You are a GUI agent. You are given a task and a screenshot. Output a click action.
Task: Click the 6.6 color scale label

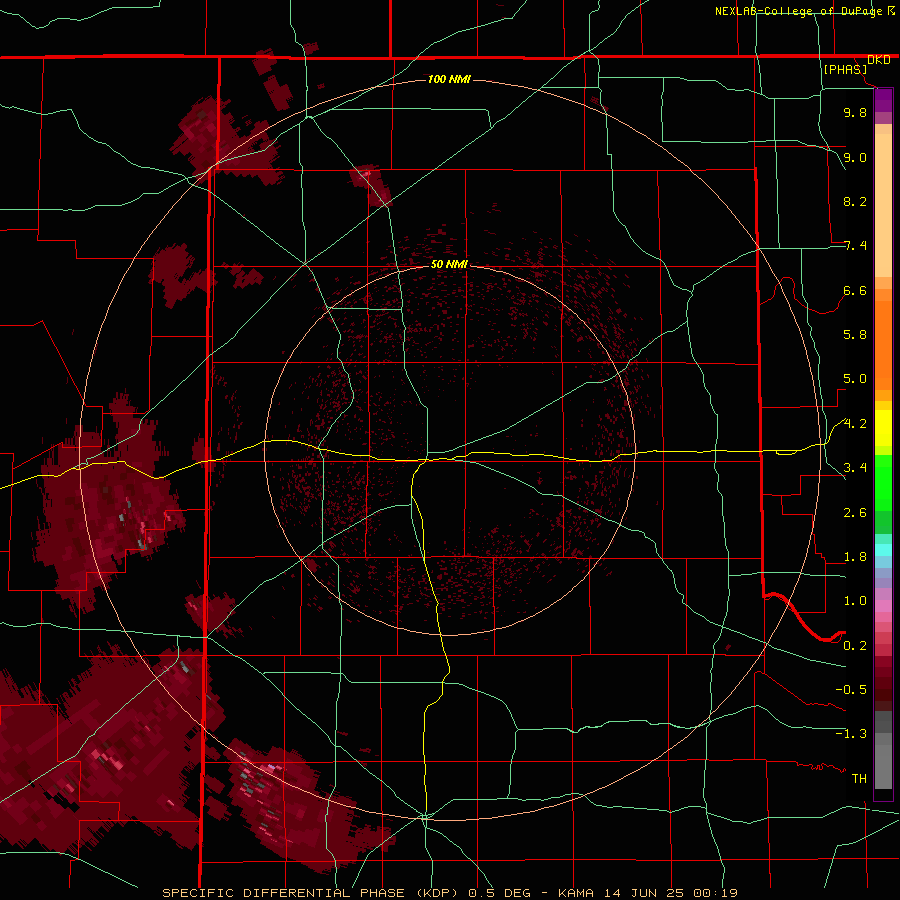pyautogui.click(x=855, y=290)
